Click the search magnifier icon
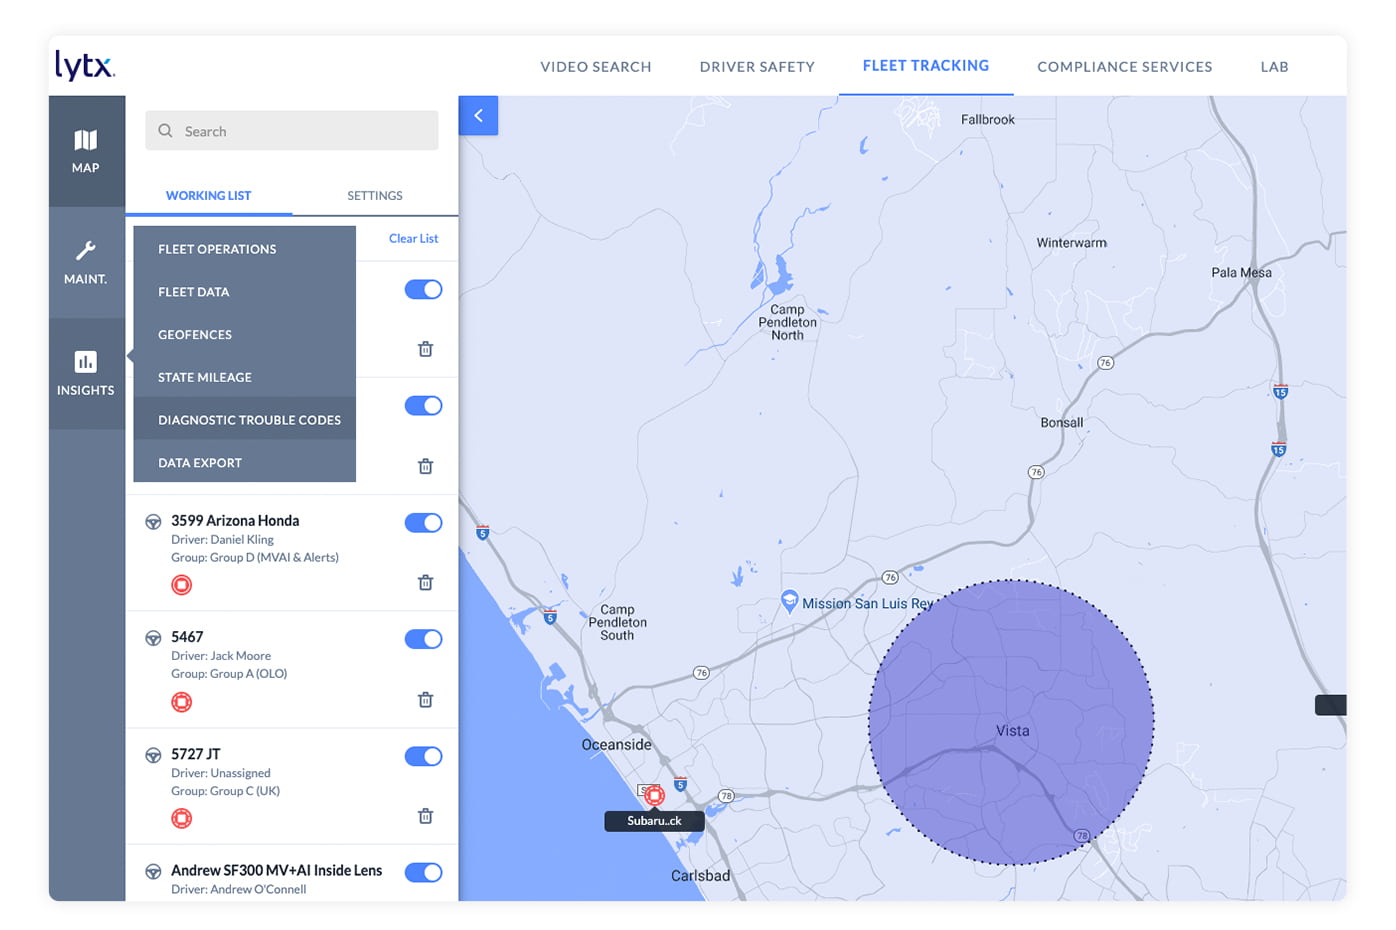Image resolution: width=1396 pixels, height=930 pixels. (165, 130)
